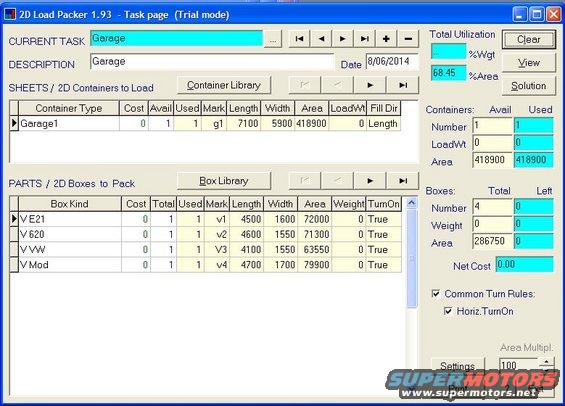The image size is (565, 406).
Task: Go to next box in Parts navigator
Action: tap(370, 180)
